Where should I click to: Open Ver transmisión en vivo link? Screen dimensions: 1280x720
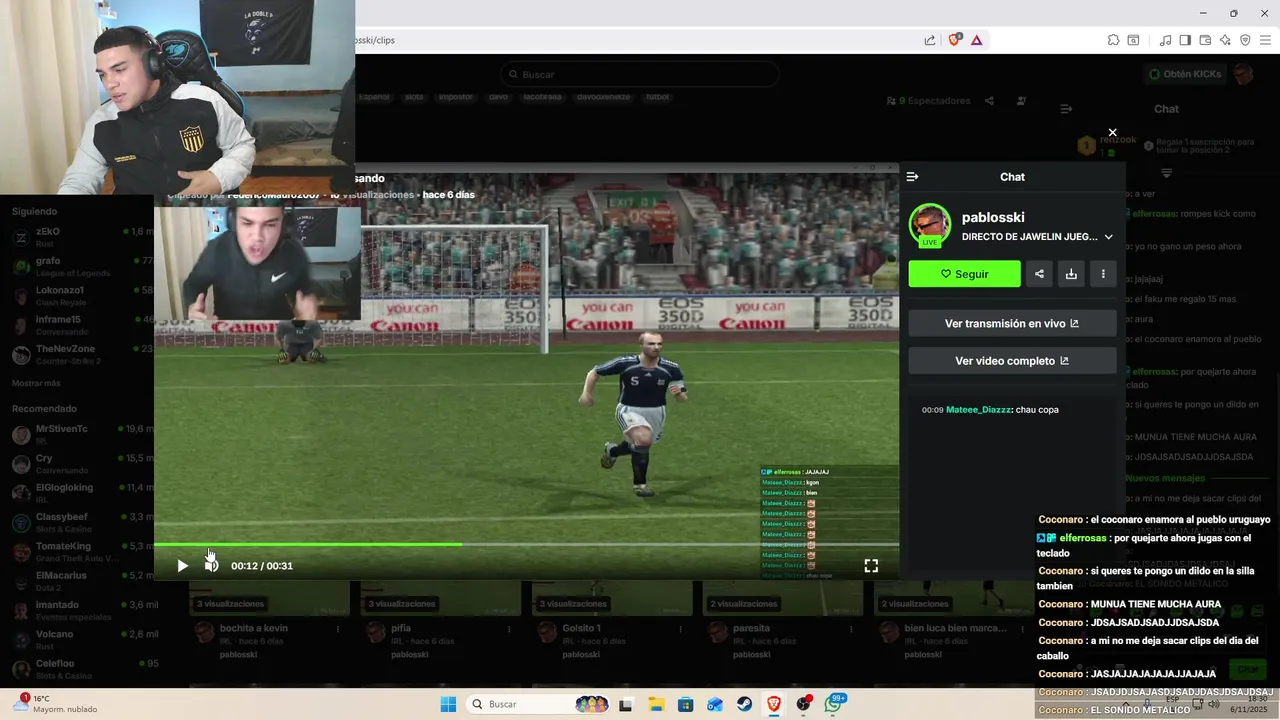click(1012, 324)
